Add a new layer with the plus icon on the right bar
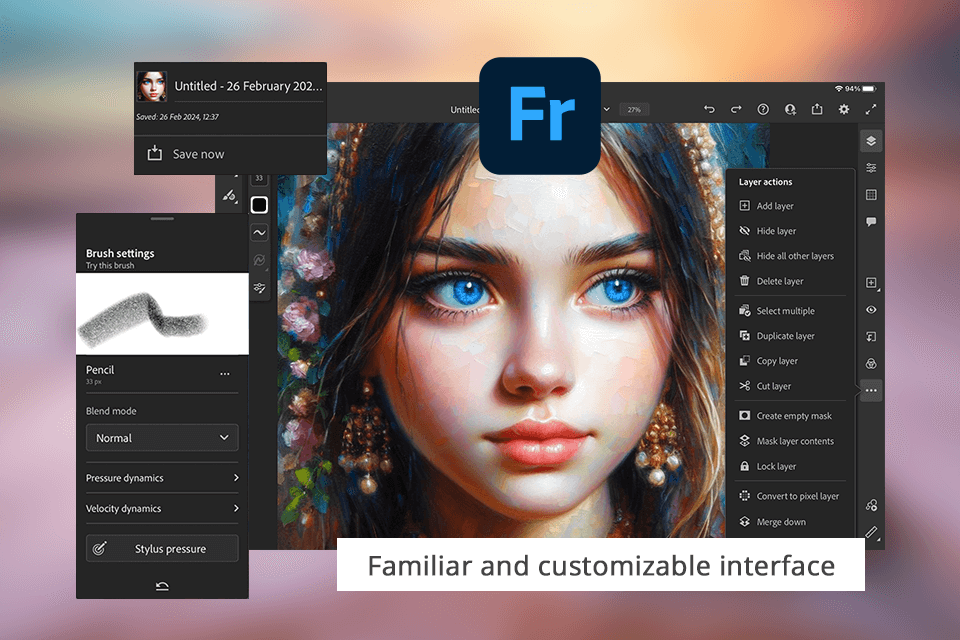 tap(871, 283)
